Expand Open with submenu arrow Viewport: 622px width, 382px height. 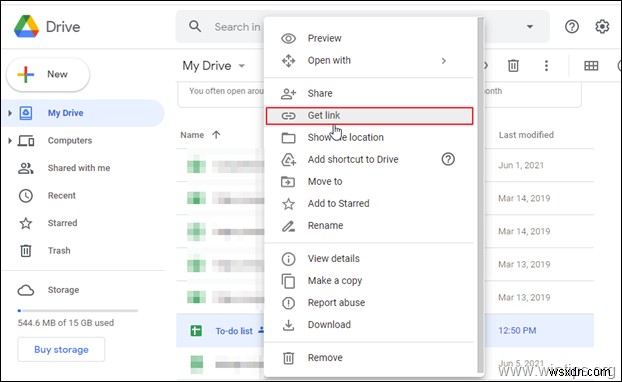(443, 61)
